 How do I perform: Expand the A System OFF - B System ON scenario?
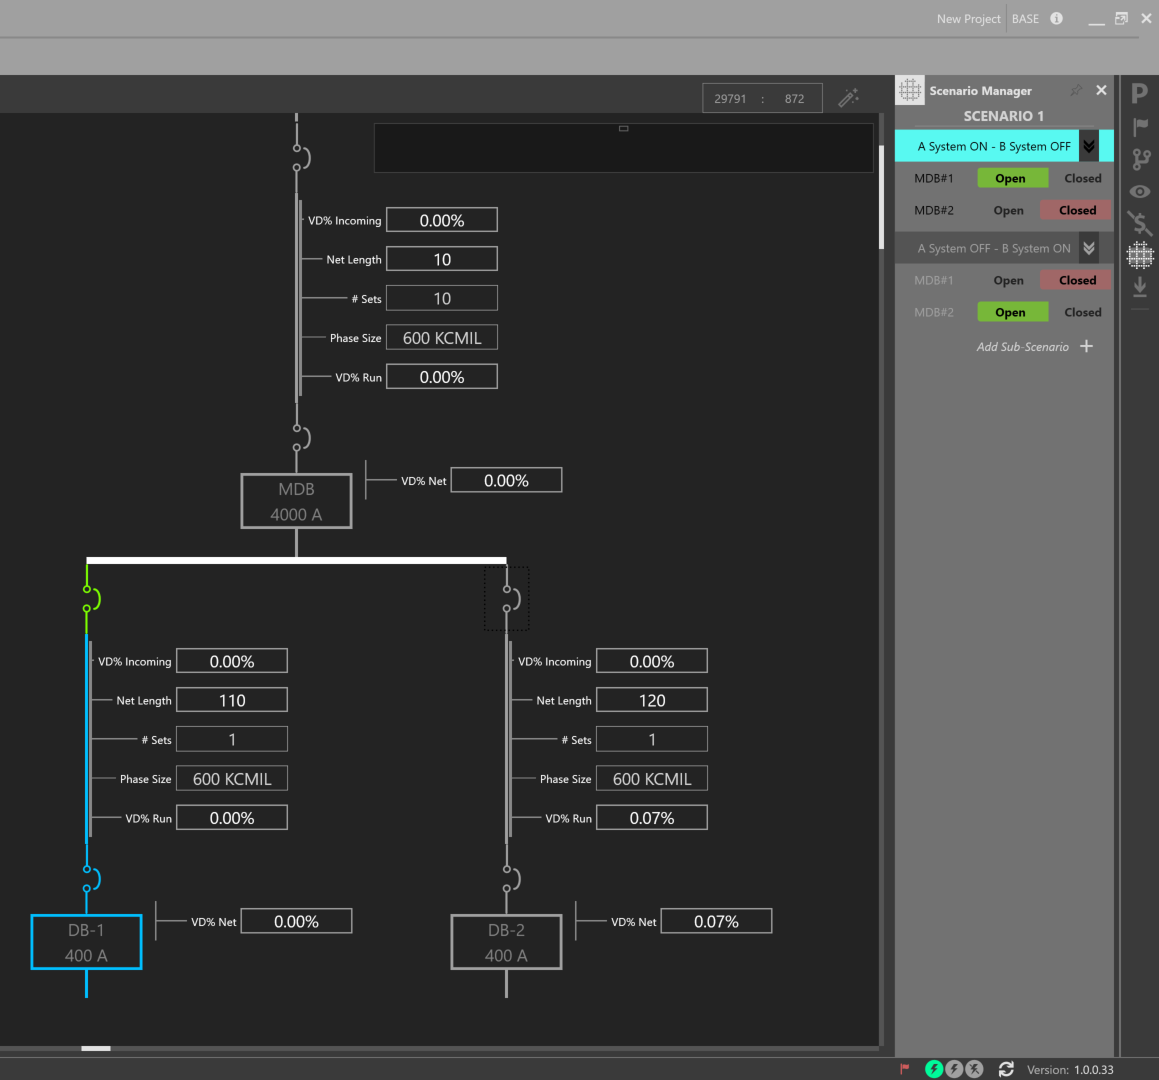(1089, 247)
